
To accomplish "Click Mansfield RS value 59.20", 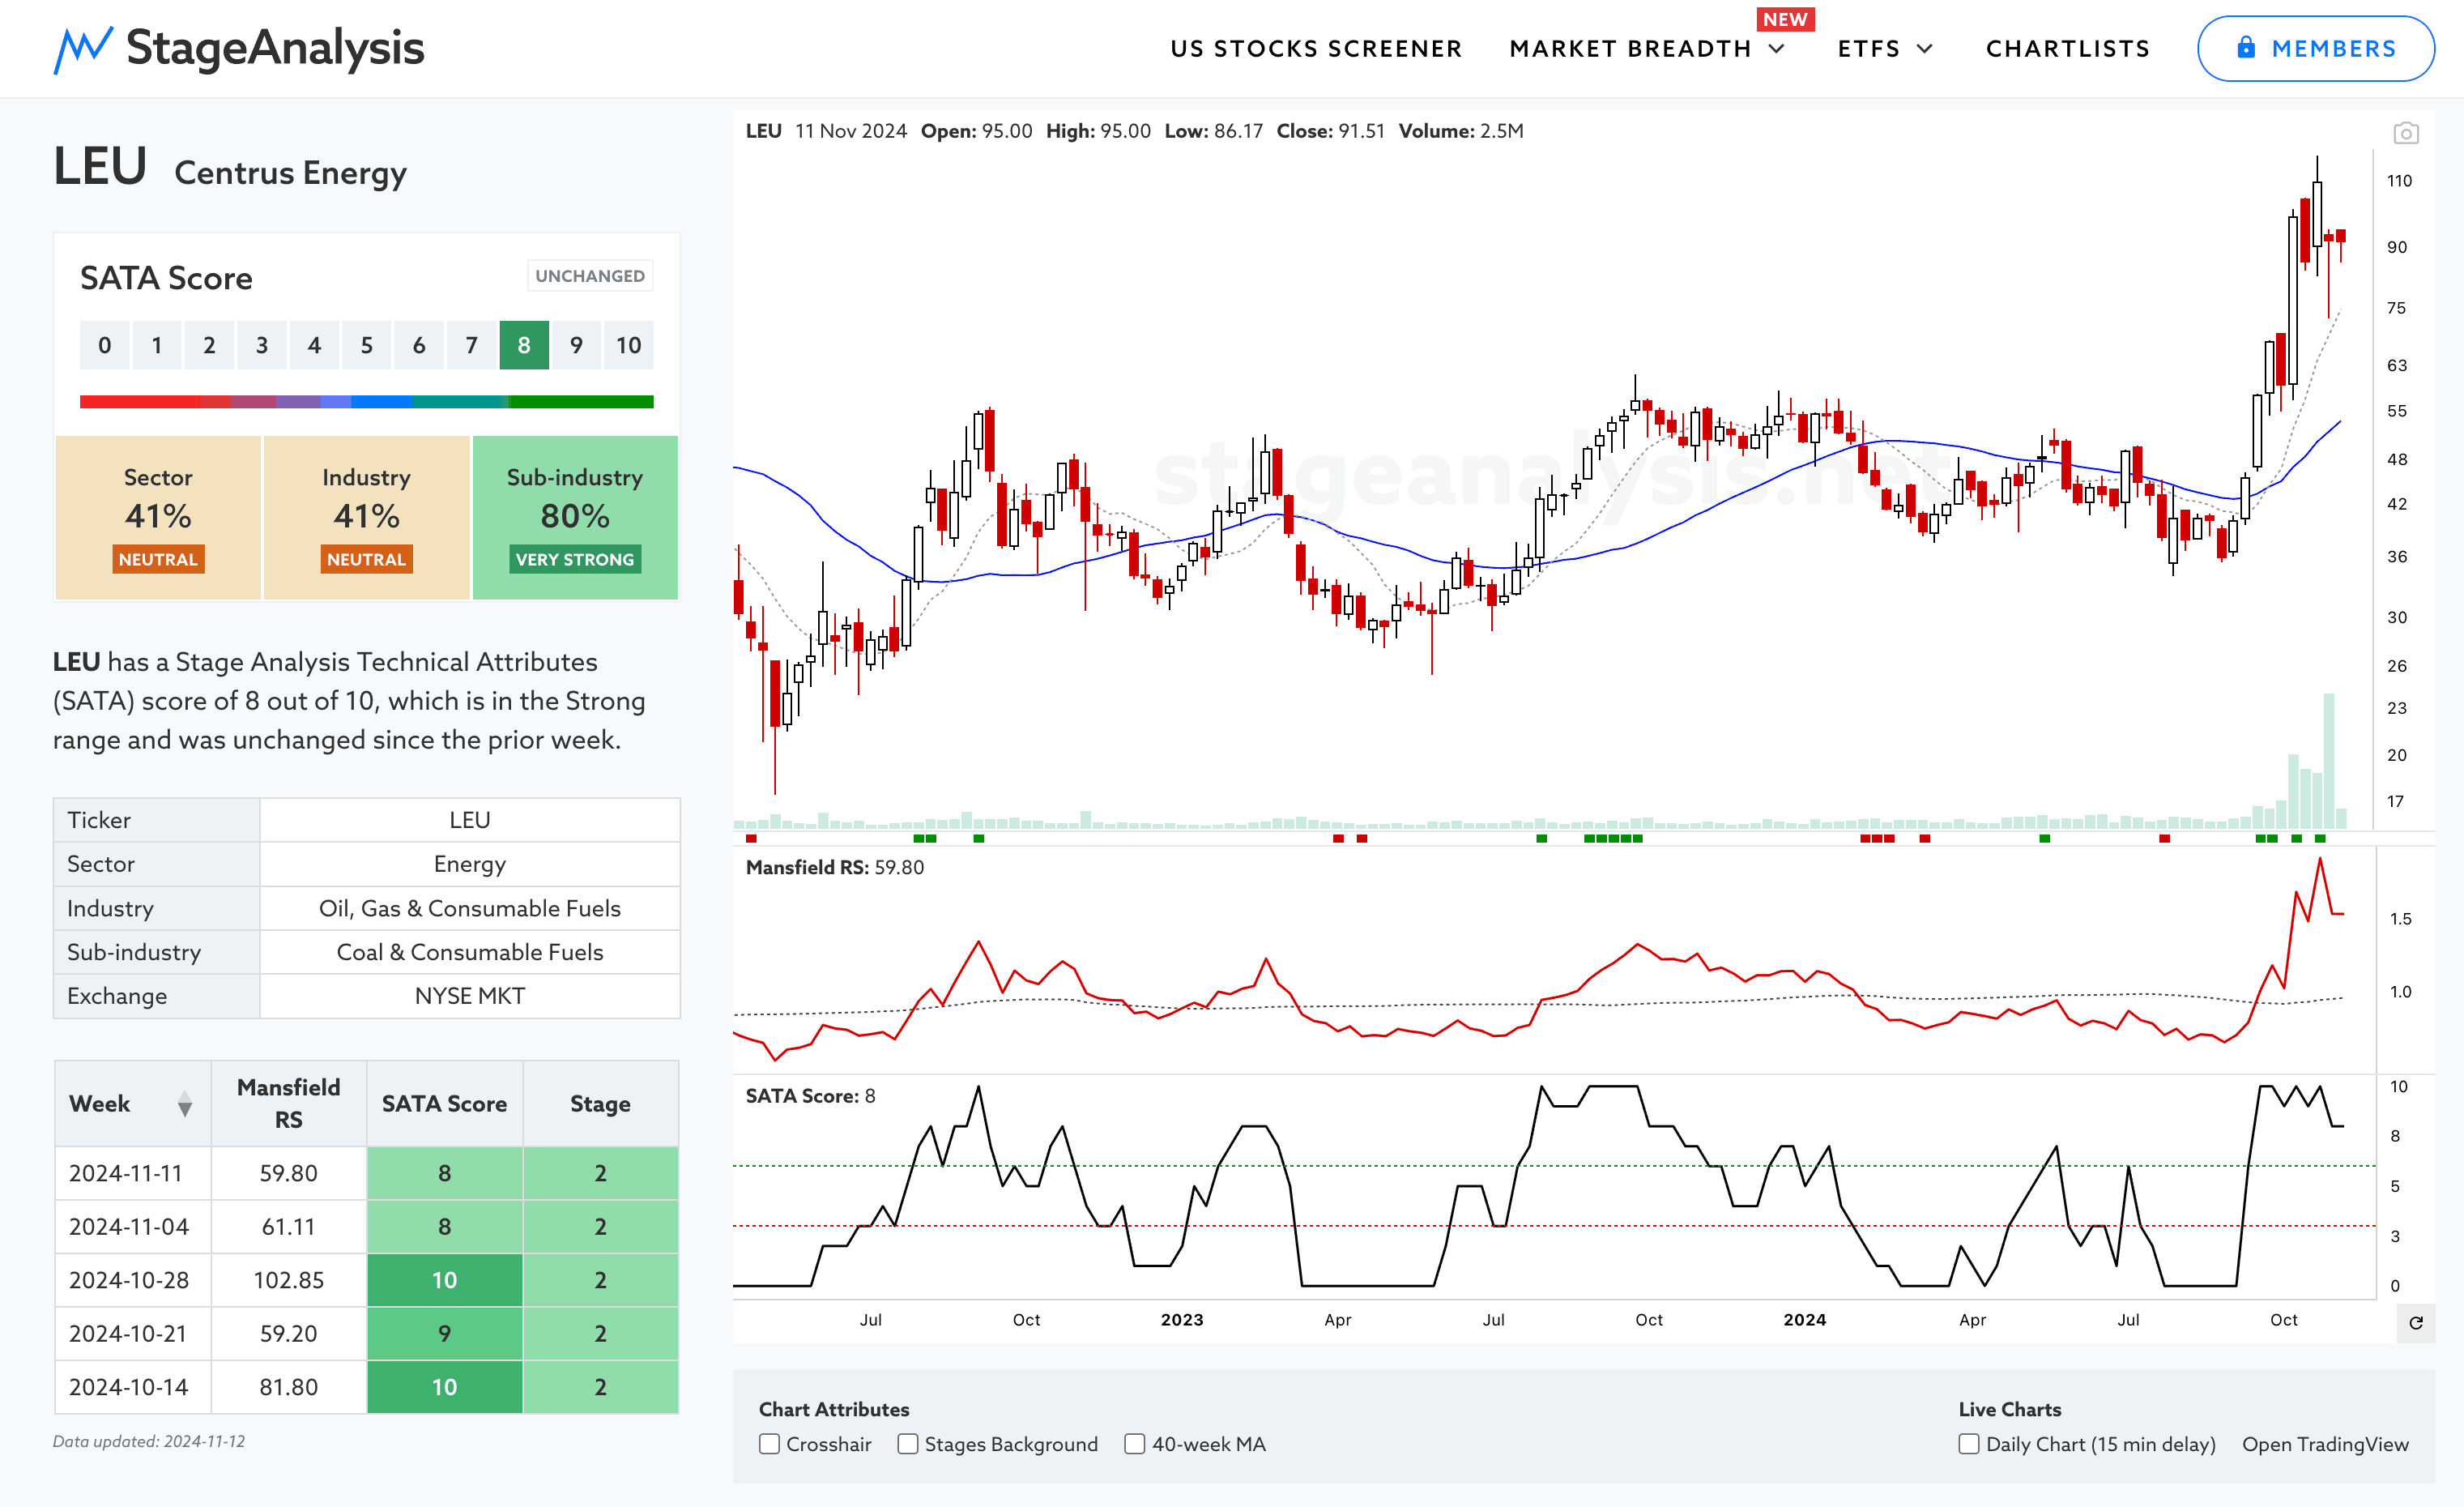I will click(x=288, y=1334).
